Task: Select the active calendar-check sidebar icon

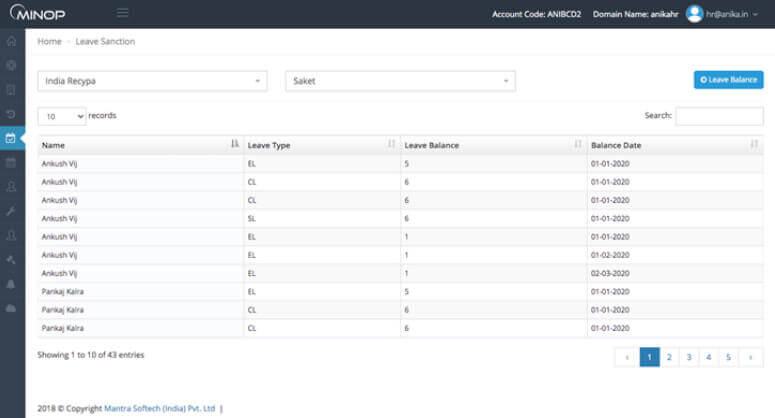Action: (11, 138)
